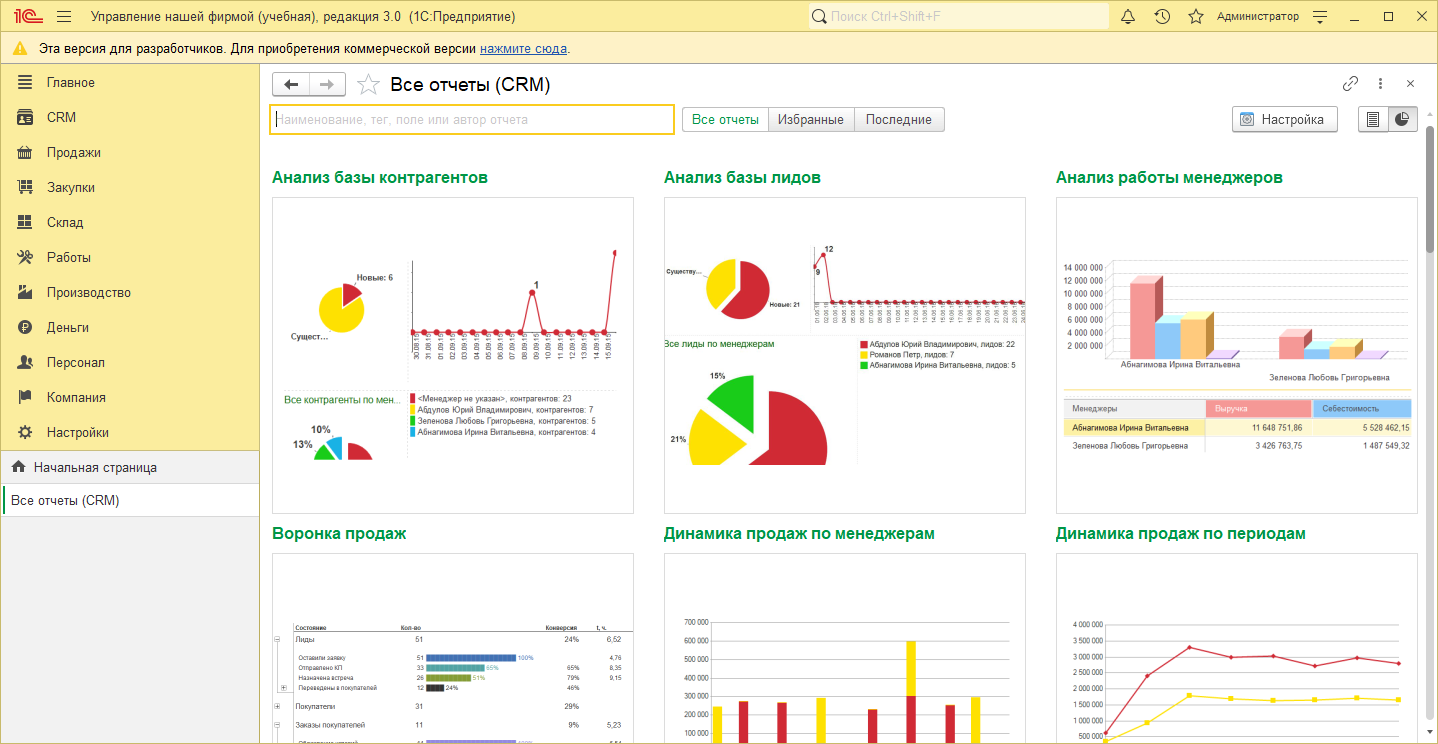Click the back navigation arrow
The image size is (1438, 744).
coord(291,85)
